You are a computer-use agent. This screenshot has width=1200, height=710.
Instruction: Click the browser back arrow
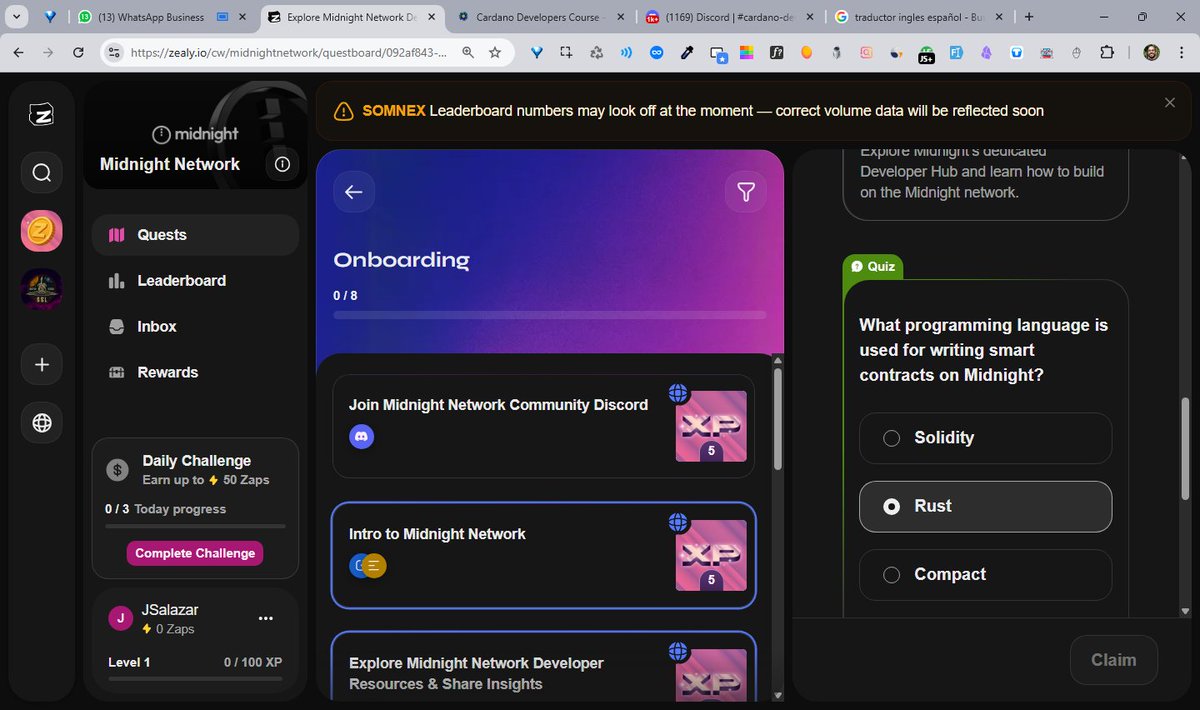20,52
